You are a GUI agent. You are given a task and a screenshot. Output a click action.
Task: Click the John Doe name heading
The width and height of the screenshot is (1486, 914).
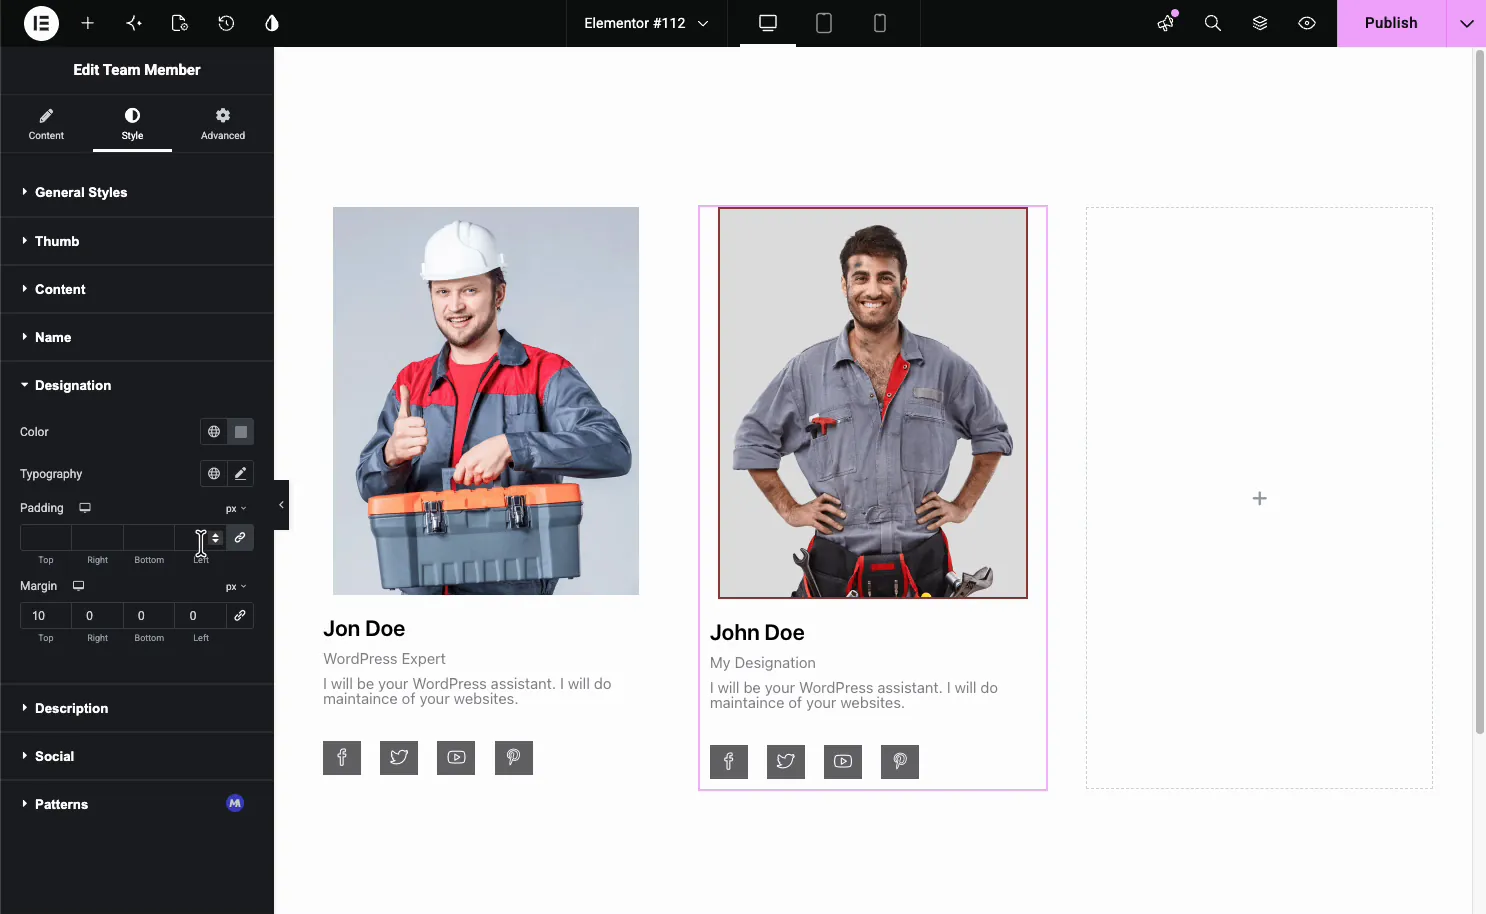[x=757, y=633]
